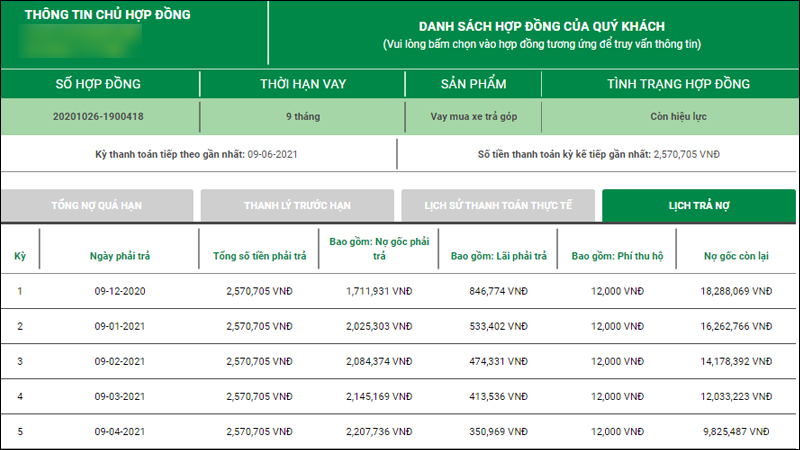
Task: Switch to THANH LÝ TRƯỚC HẠN tab
Action: tap(297, 205)
